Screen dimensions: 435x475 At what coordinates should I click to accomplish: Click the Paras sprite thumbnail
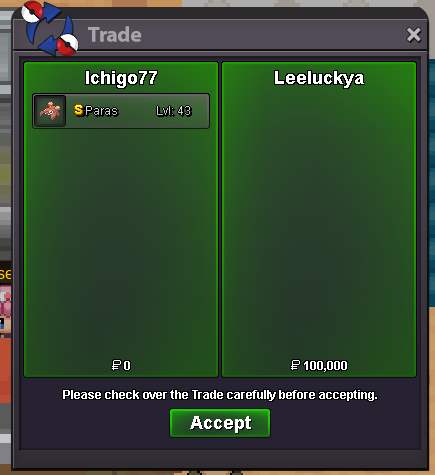coord(50,111)
